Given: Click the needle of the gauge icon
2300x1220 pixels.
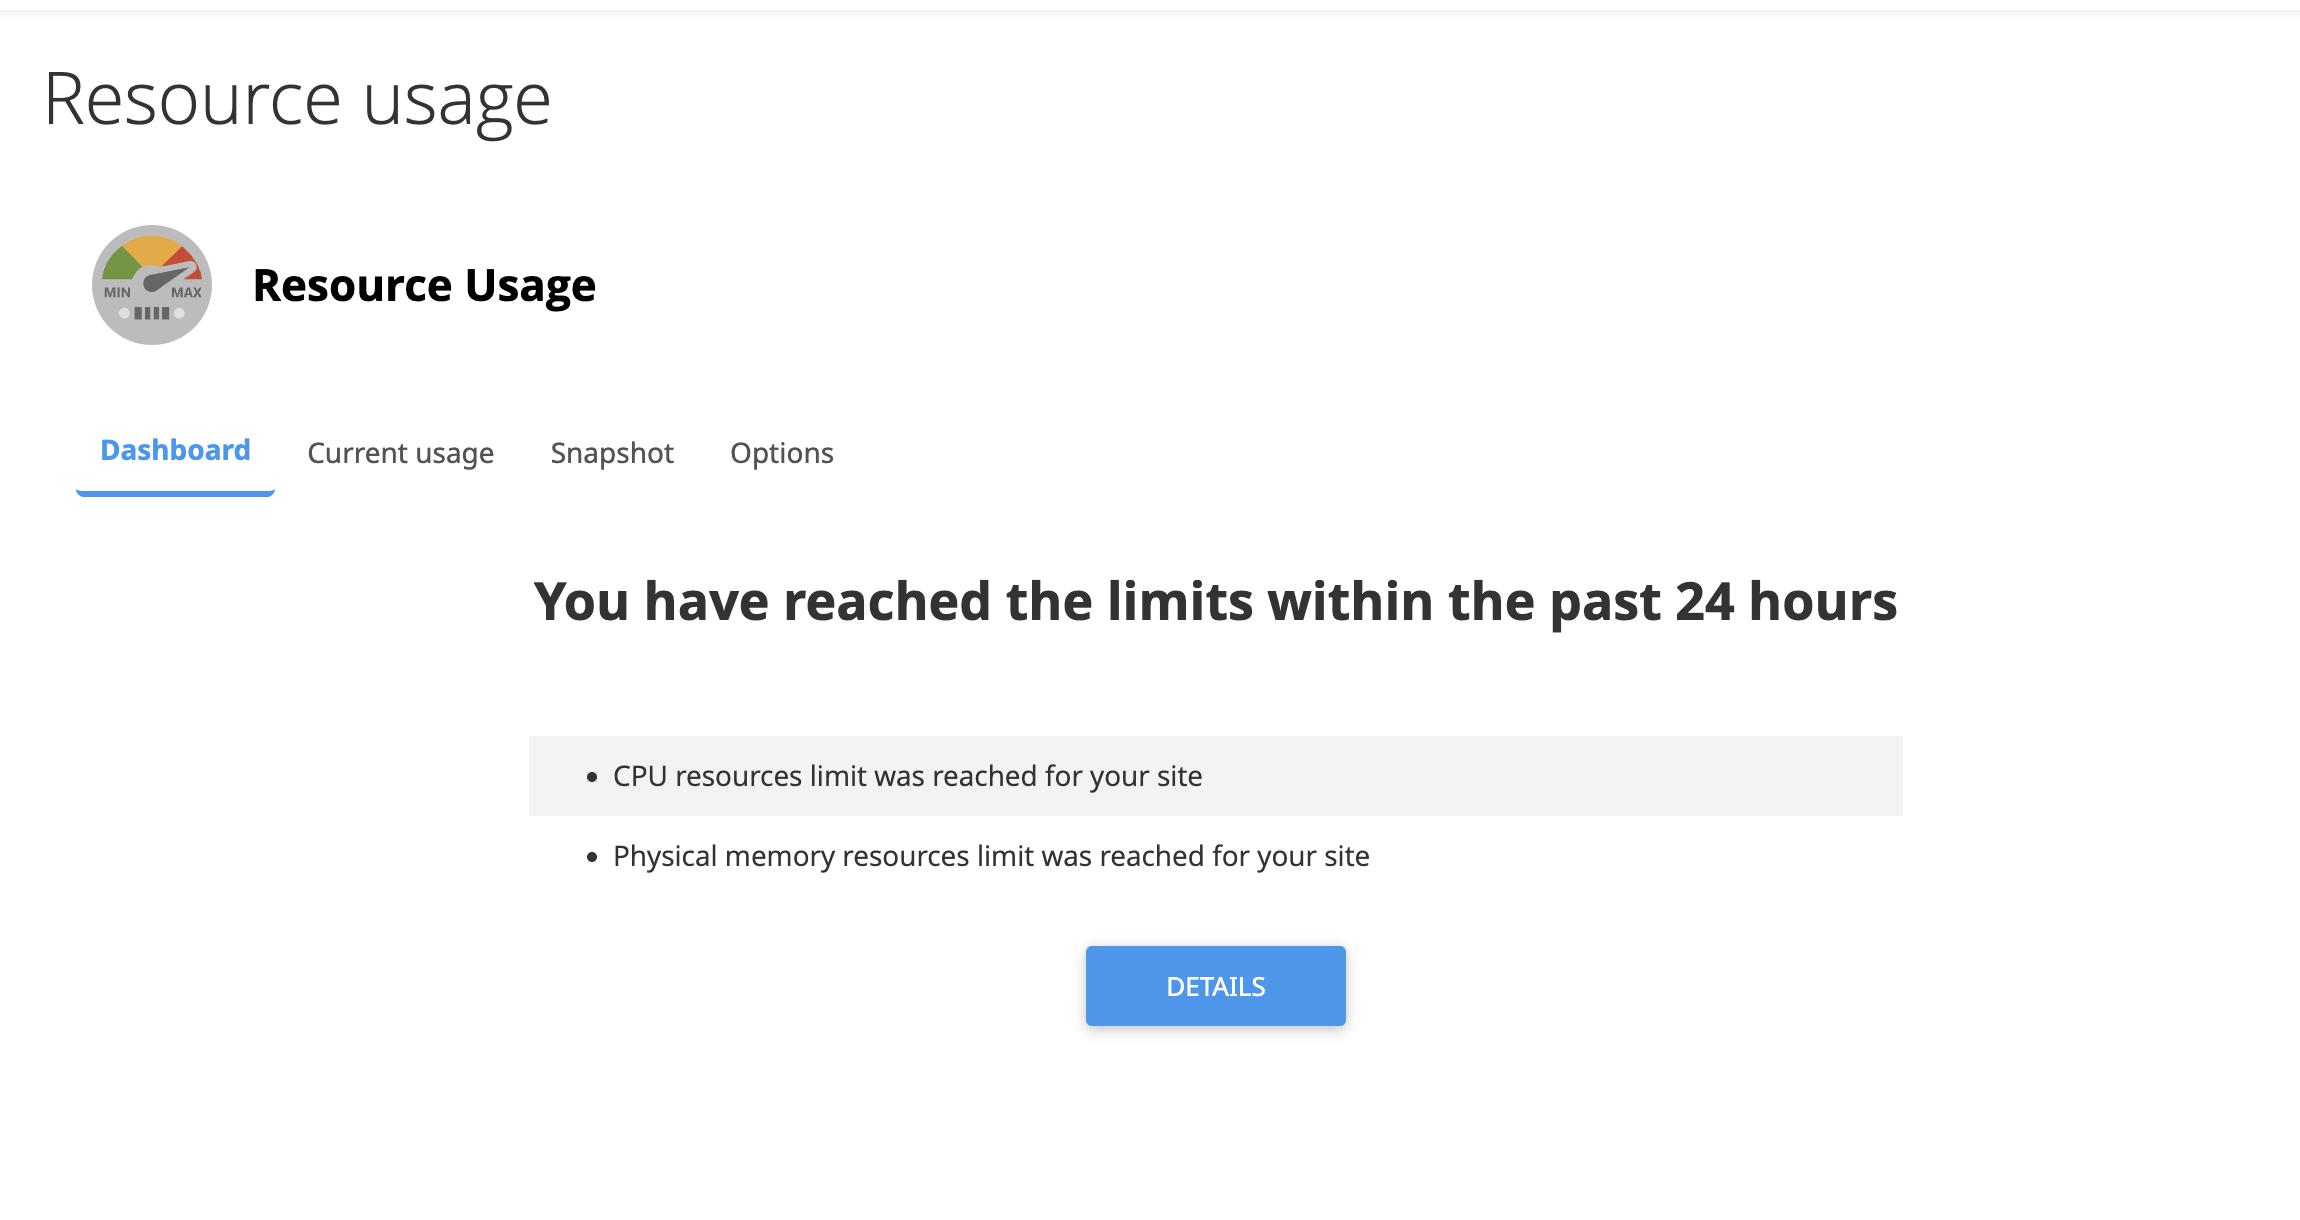Looking at the screenshot, I should [x=168, y=278].
